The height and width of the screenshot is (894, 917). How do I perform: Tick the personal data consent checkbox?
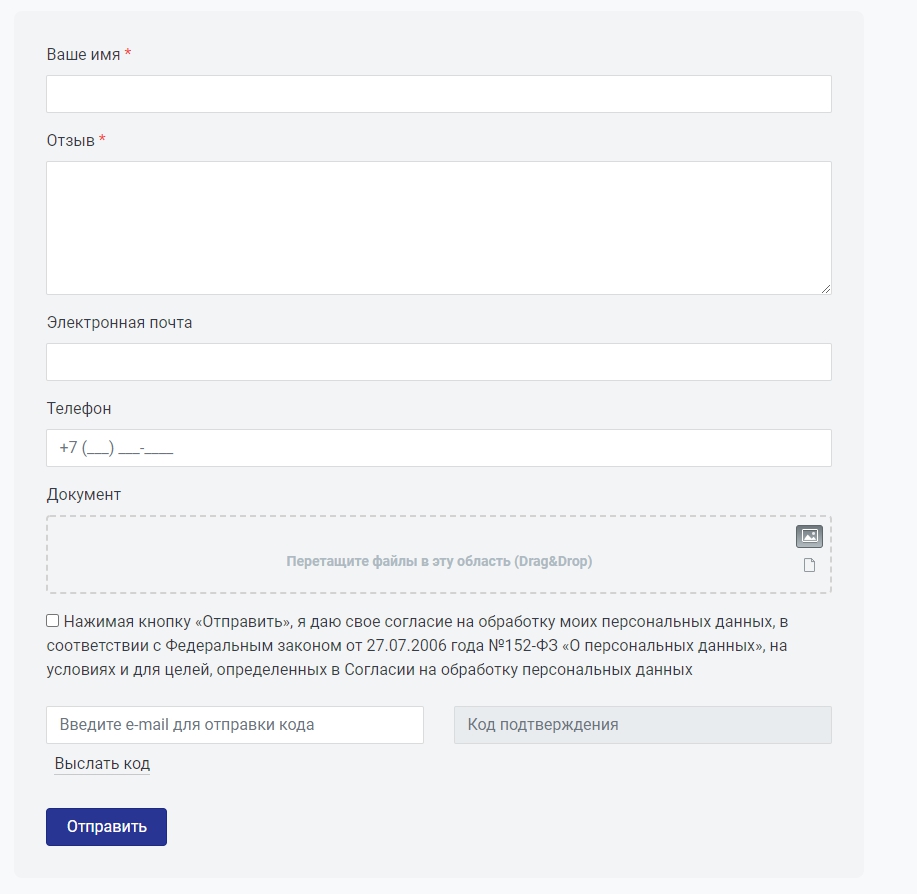[x=53, y=620]
